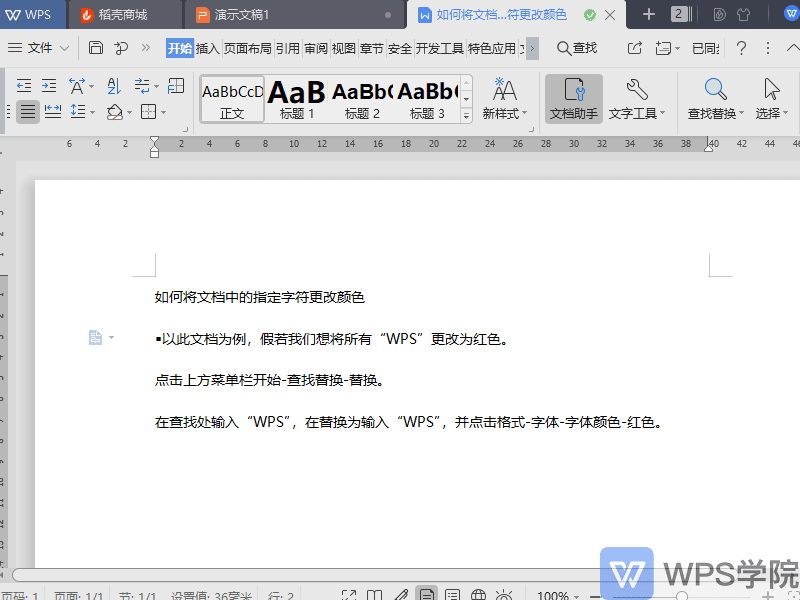Switch to the 视图 ribbon tab
The height and width of the screenshot is (600, 800).
coord(343,48)
